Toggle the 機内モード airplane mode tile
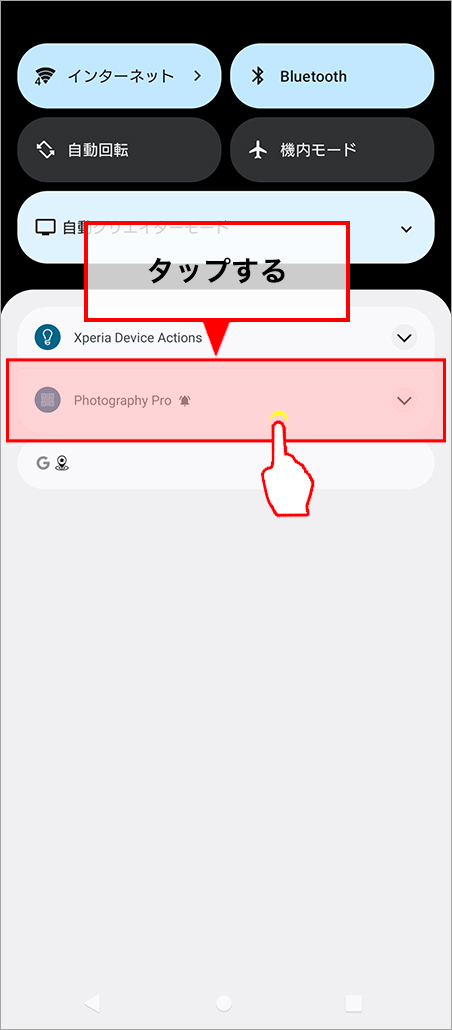The height and width of the screenshot is (1030, 452). (x=332, y=150)
